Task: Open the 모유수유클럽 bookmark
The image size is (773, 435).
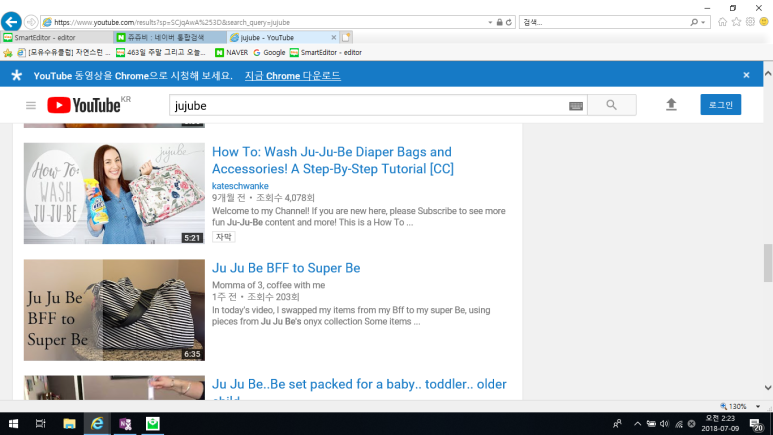Action: tap(64, 52)
